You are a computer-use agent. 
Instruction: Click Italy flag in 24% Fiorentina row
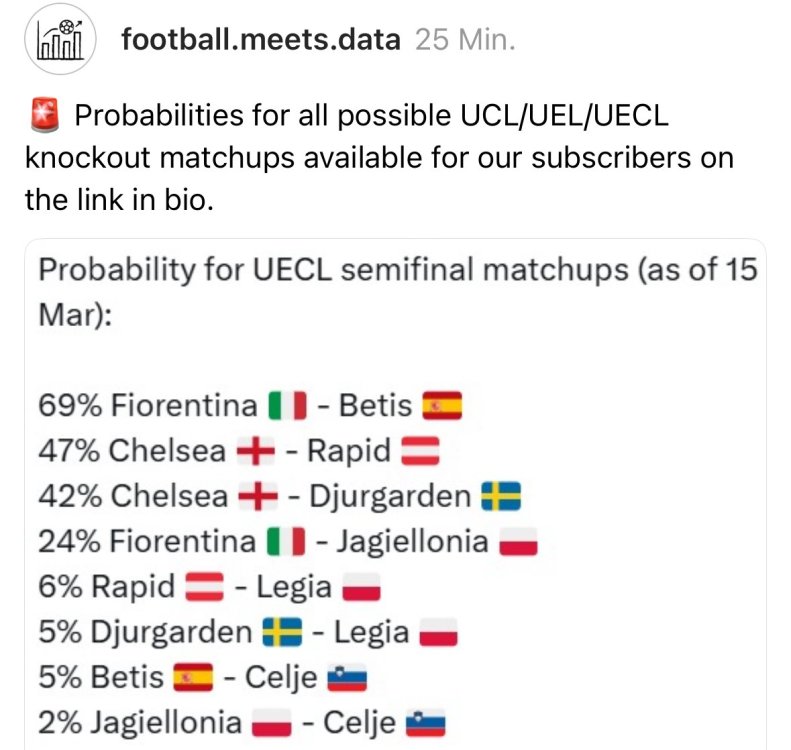coord(286,543)
